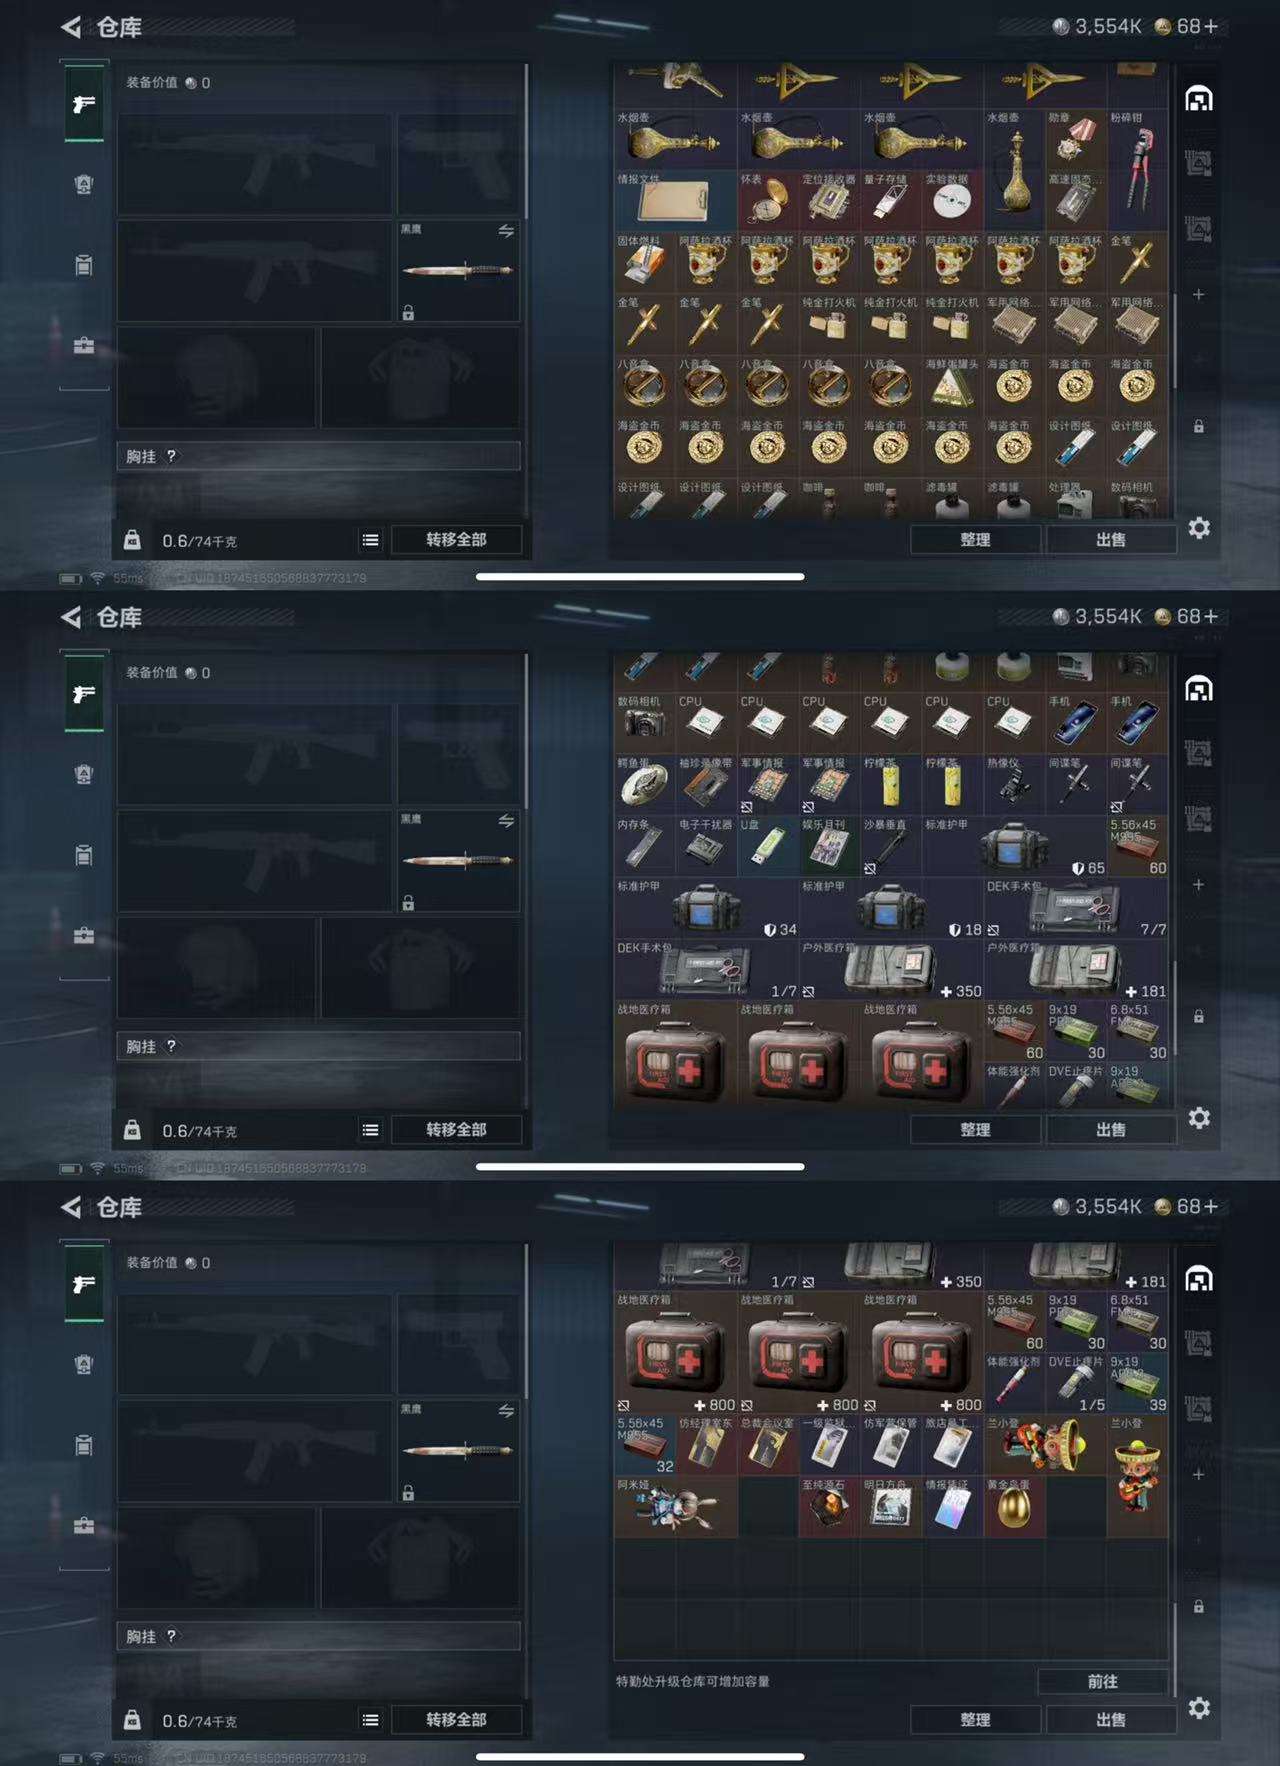1280x1766 pixels.
Task: Click 出售 button in the bottom screenshot
Action: coord(1111,1720)
